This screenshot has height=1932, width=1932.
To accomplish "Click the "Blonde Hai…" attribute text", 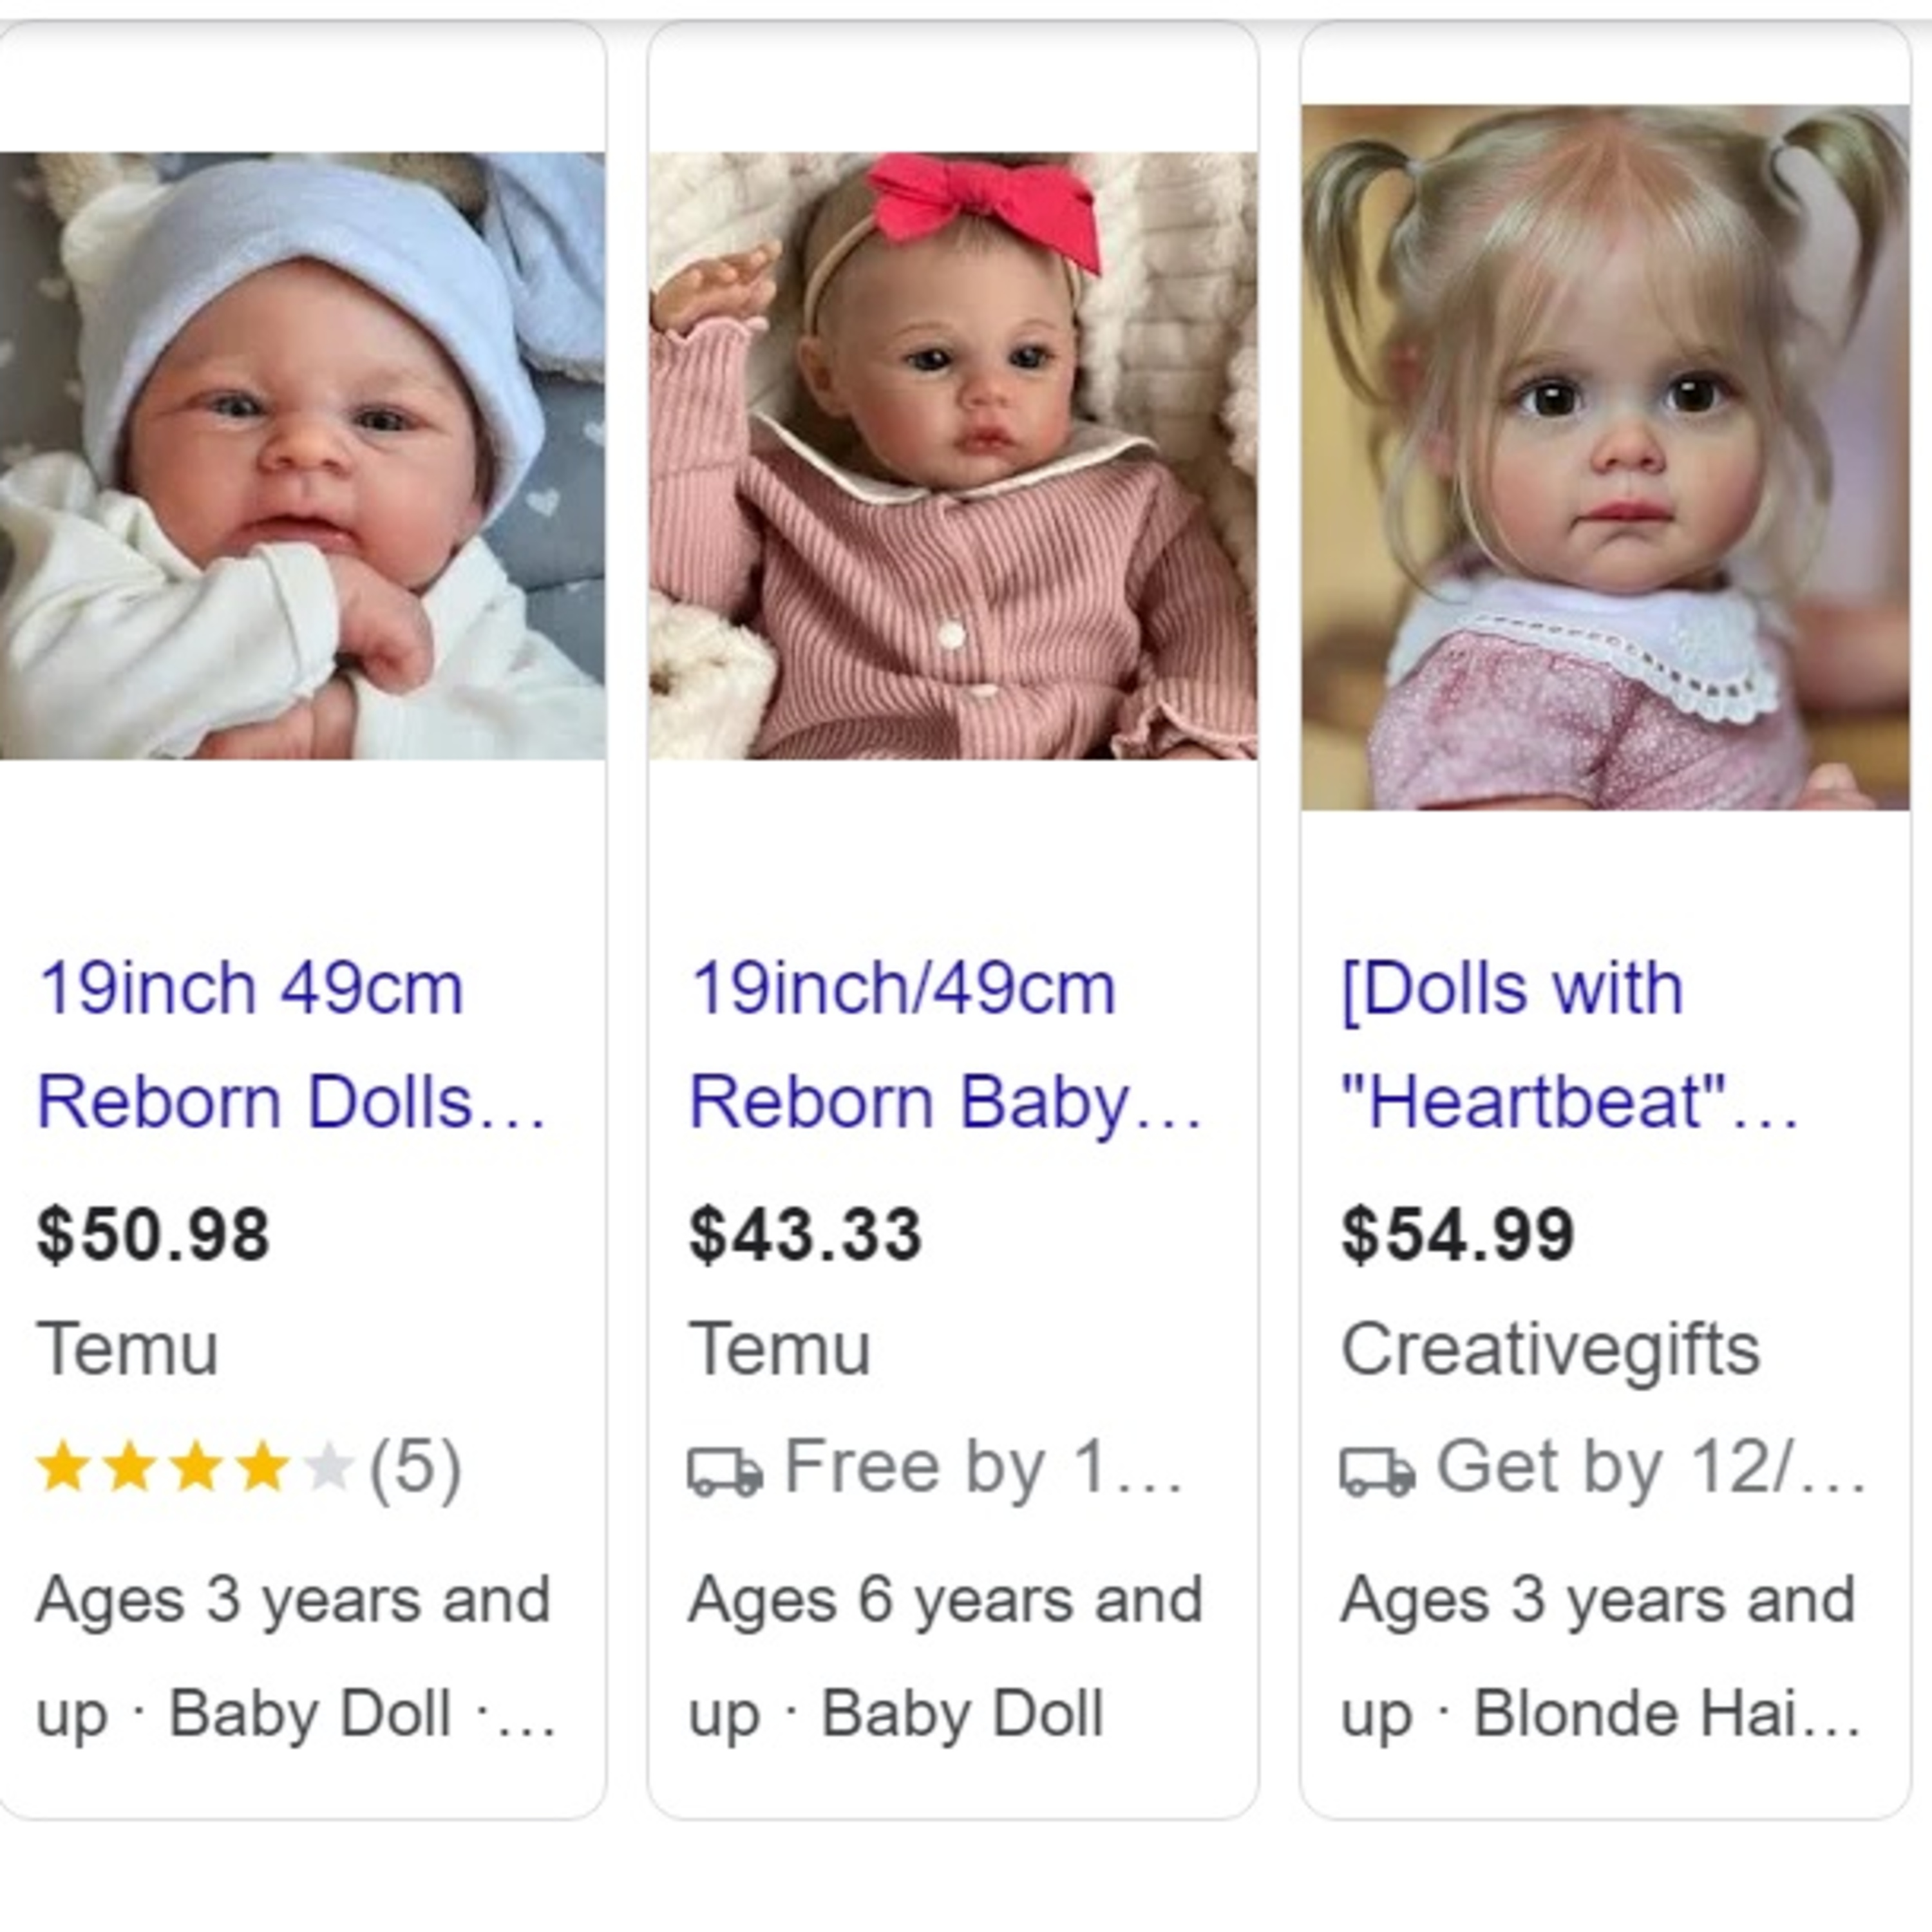I will click(x=1666, y=1713).
